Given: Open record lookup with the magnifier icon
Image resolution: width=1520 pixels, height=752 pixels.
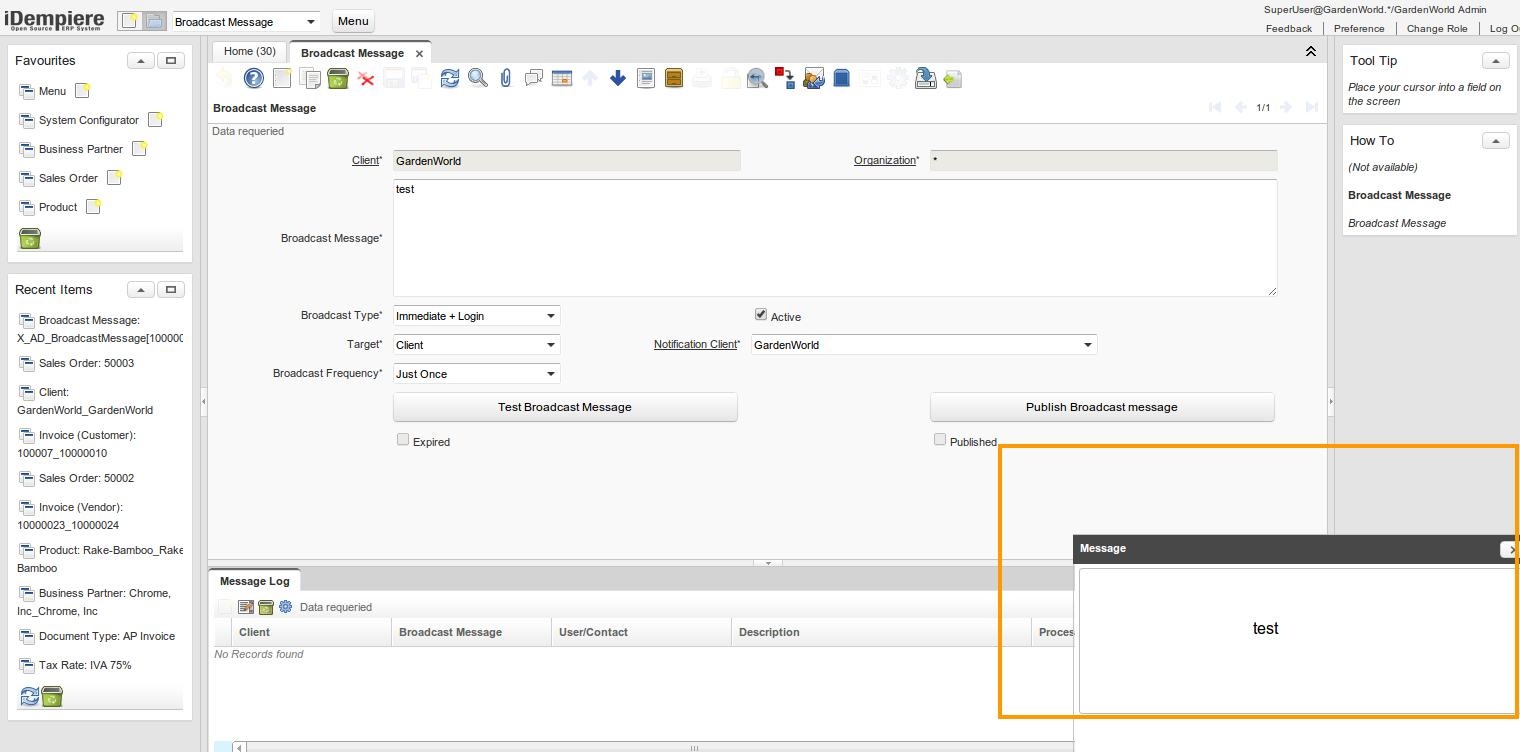Looking at the screenshot, I should coord(478,78).
